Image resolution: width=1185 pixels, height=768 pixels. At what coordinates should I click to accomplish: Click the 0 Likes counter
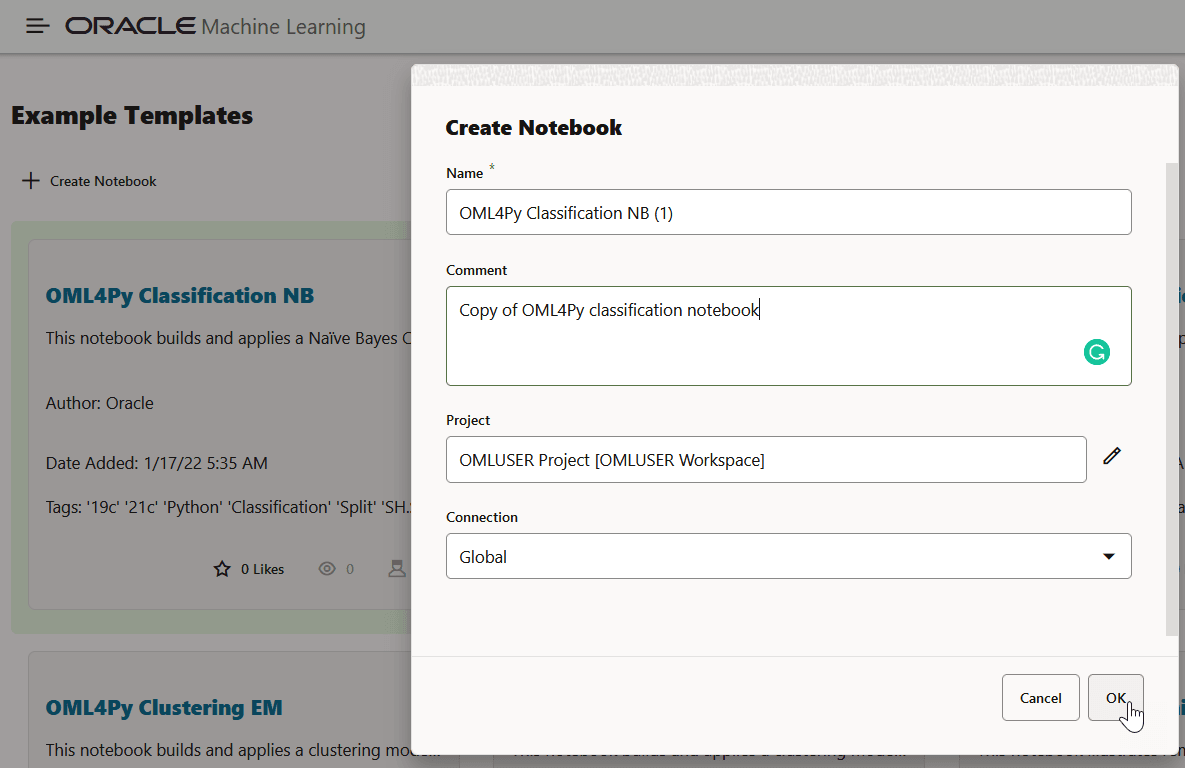click(263, 568)
